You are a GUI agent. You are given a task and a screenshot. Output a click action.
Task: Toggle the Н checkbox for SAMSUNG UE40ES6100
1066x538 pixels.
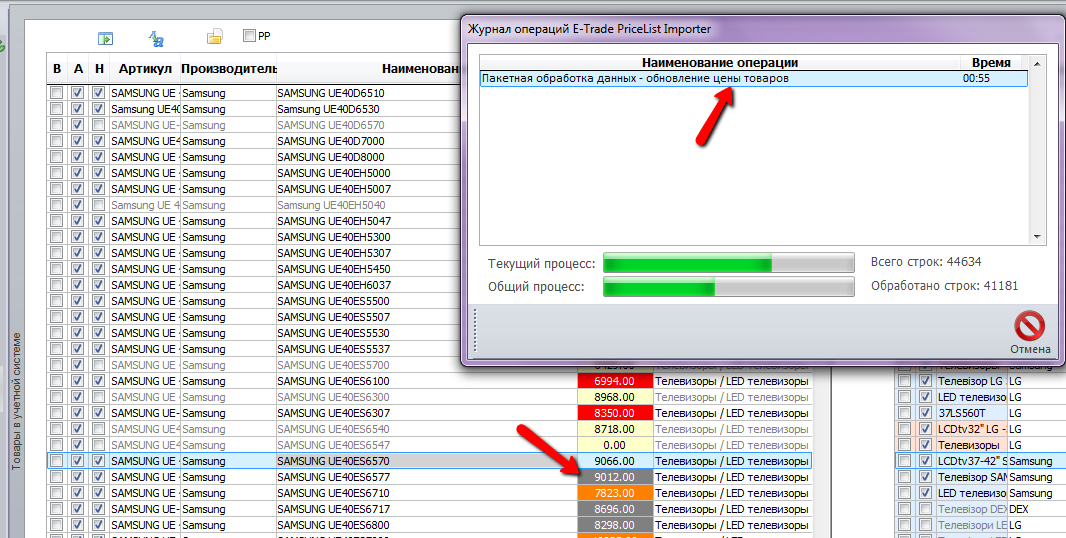click(x=99, y=381)
